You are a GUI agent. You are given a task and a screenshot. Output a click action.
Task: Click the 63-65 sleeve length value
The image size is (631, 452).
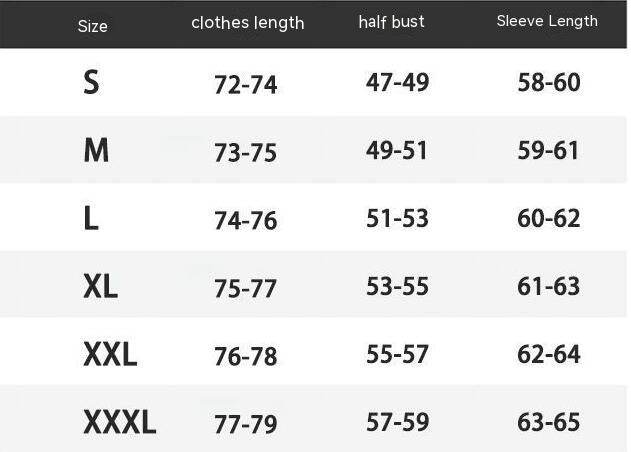(549, 422)
